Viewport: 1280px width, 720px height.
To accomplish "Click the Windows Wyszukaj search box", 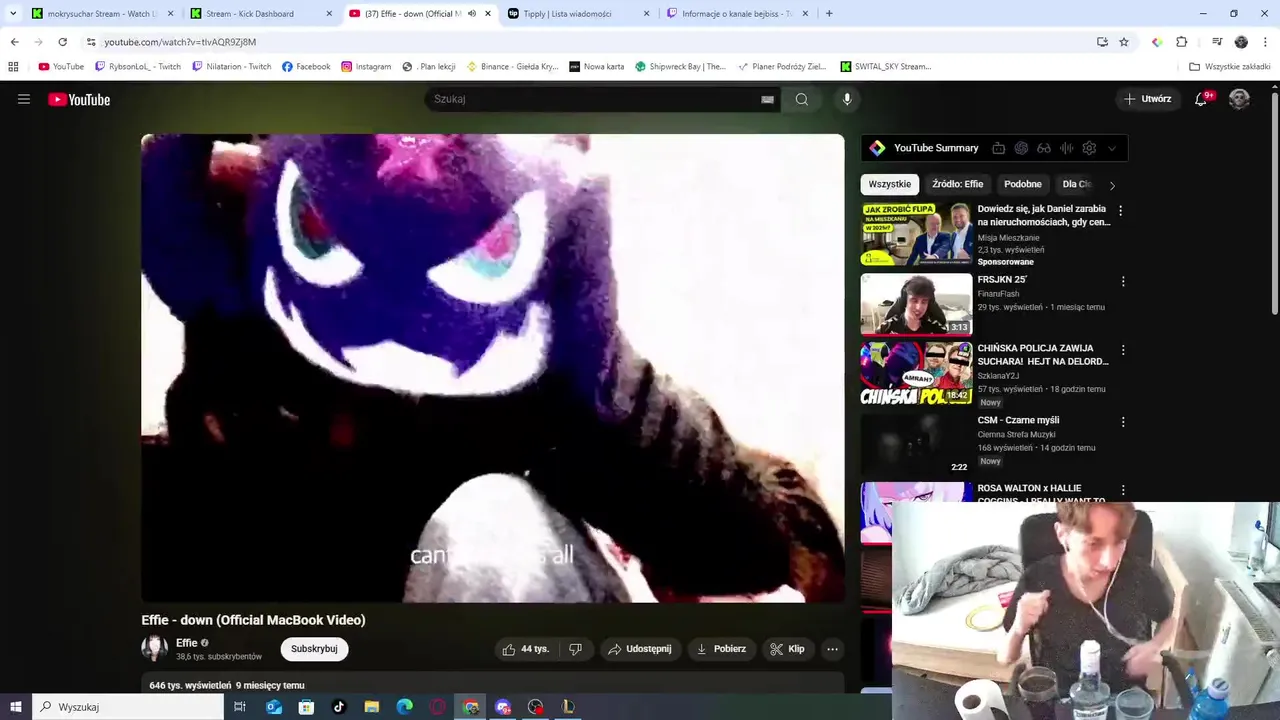I will tap(128, 707).
